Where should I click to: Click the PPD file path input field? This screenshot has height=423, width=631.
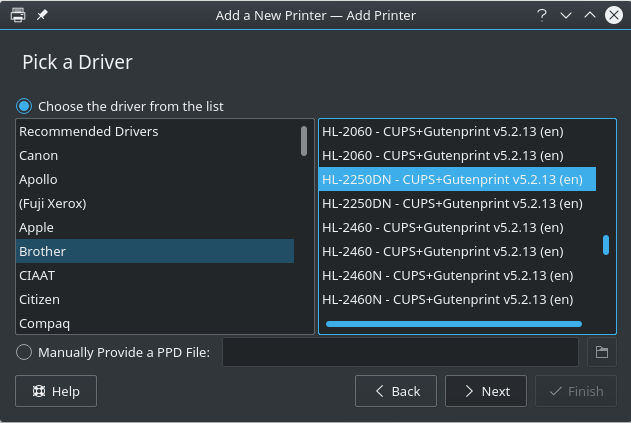coord(400,352)
